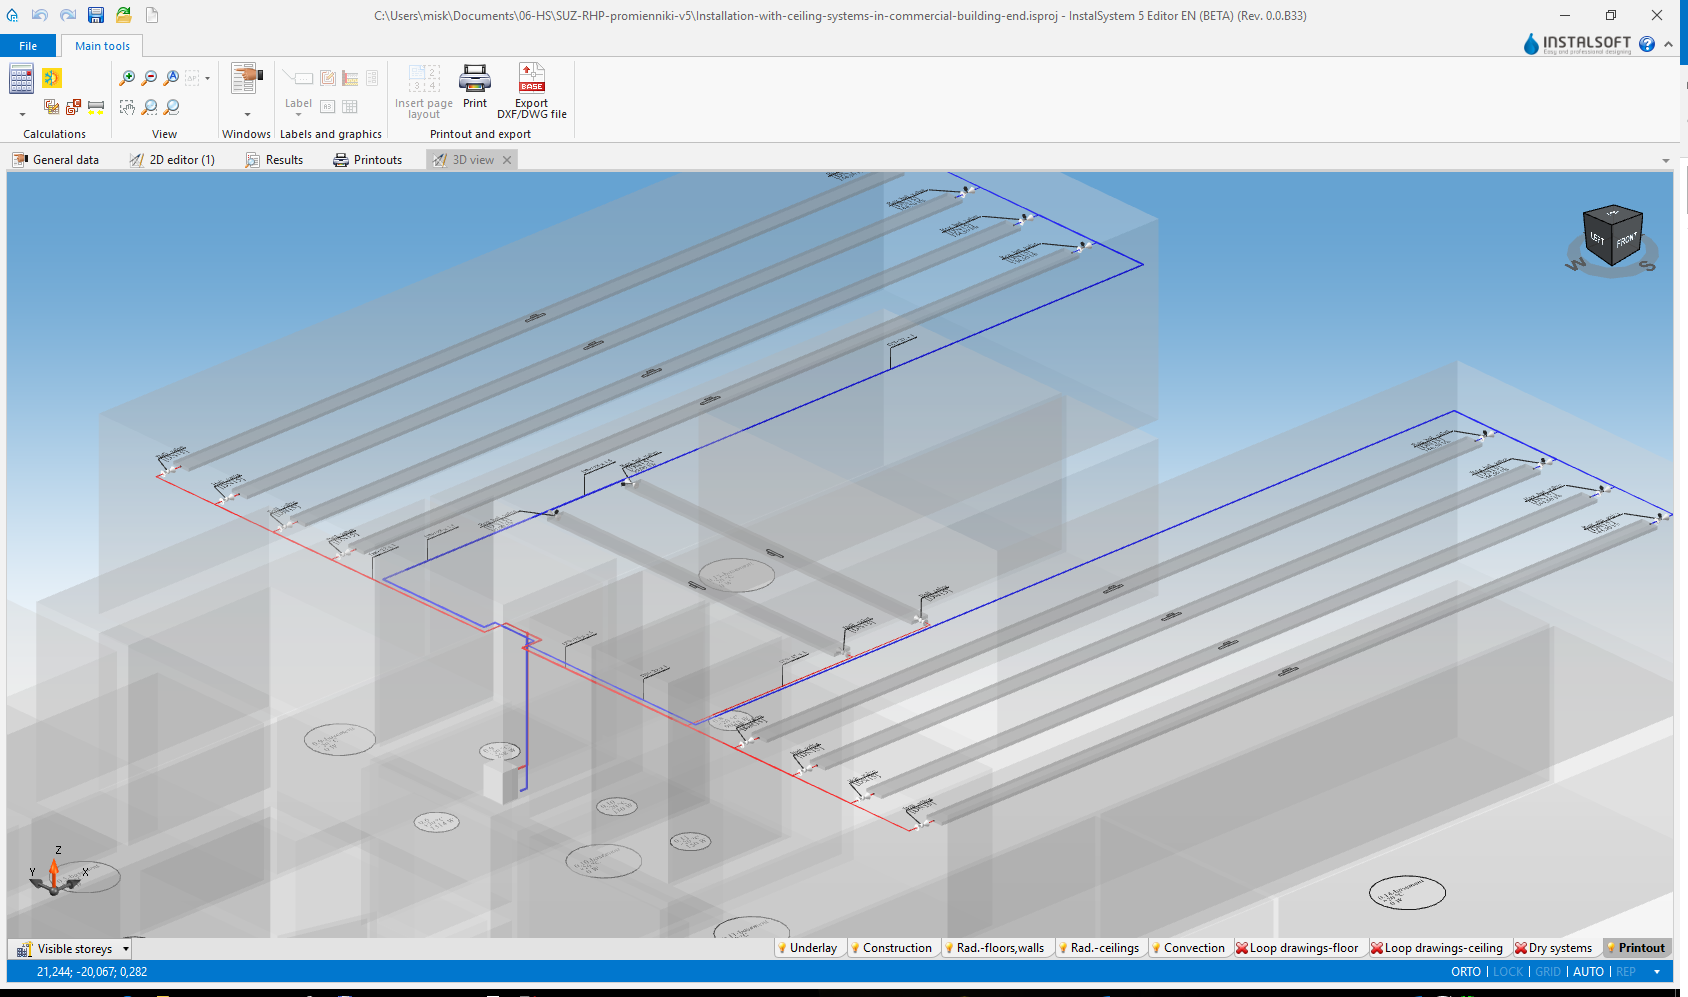The height and width of the screenshot is (997, 1688).
Task: Click Export DXF/DWG file icon
Action: tap(532, 79)
